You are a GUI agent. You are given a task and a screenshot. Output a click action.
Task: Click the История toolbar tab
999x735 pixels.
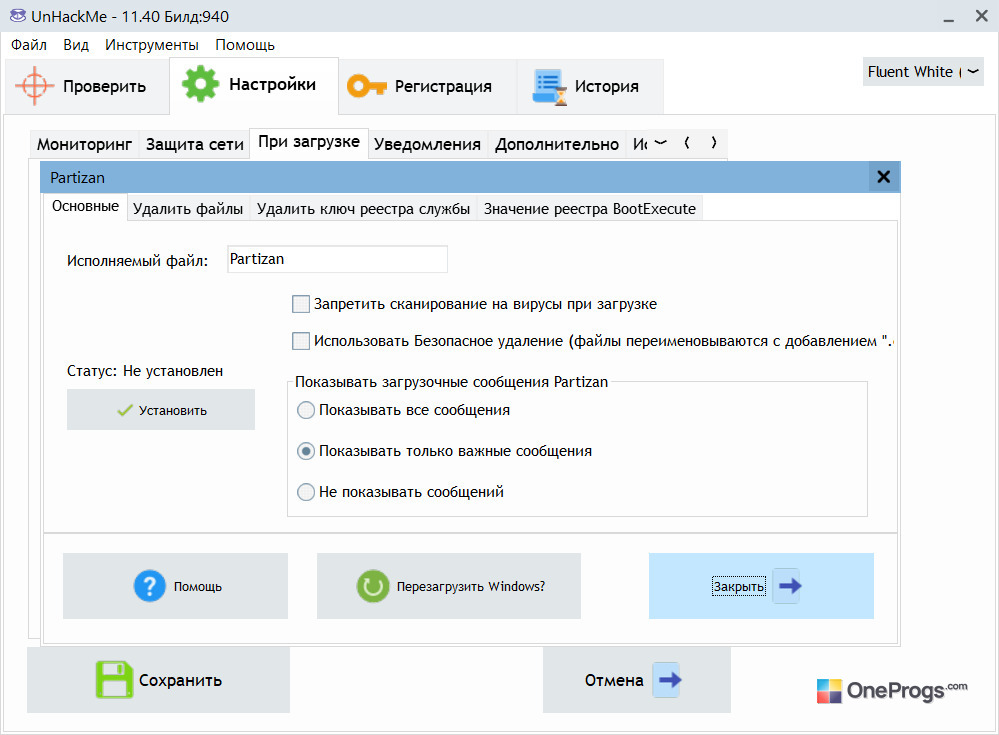pos(590,87)
